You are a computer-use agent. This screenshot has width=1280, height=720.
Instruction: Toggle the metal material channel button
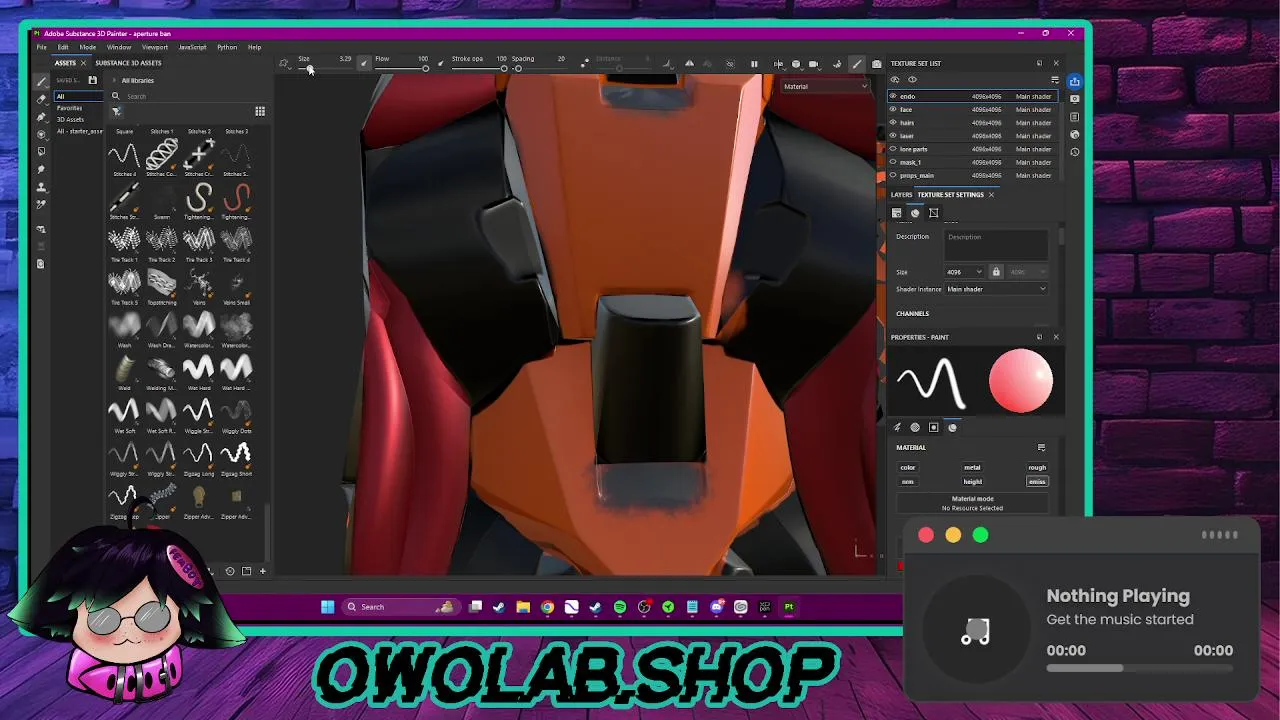pyautogui.click(x=972, y=467)
